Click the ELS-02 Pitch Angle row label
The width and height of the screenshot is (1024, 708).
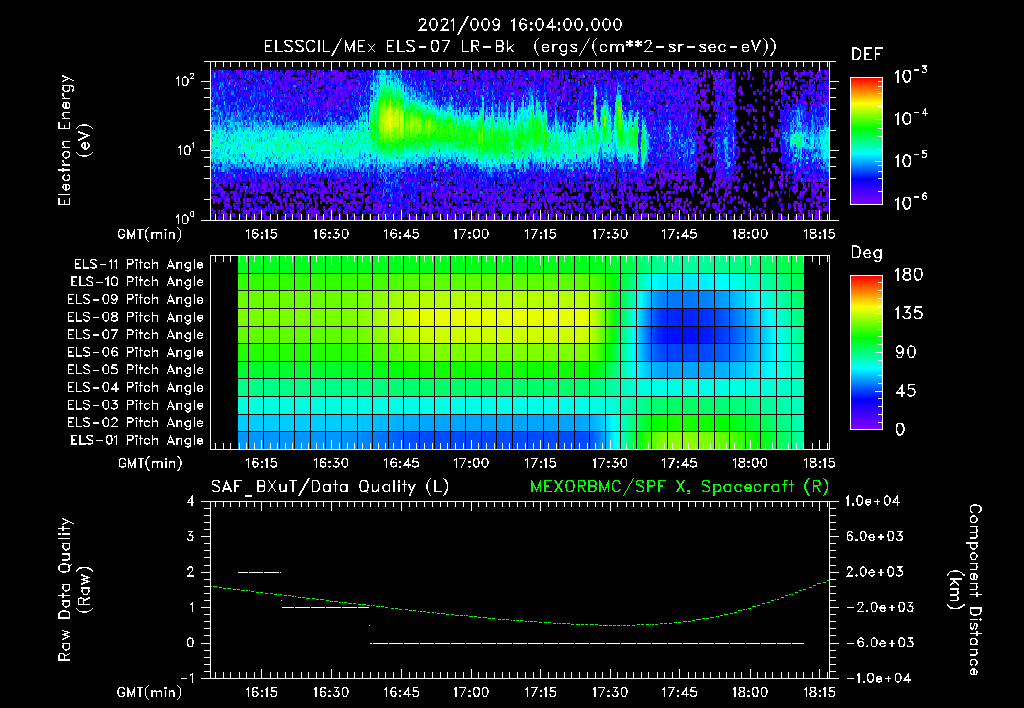[136, 423]
